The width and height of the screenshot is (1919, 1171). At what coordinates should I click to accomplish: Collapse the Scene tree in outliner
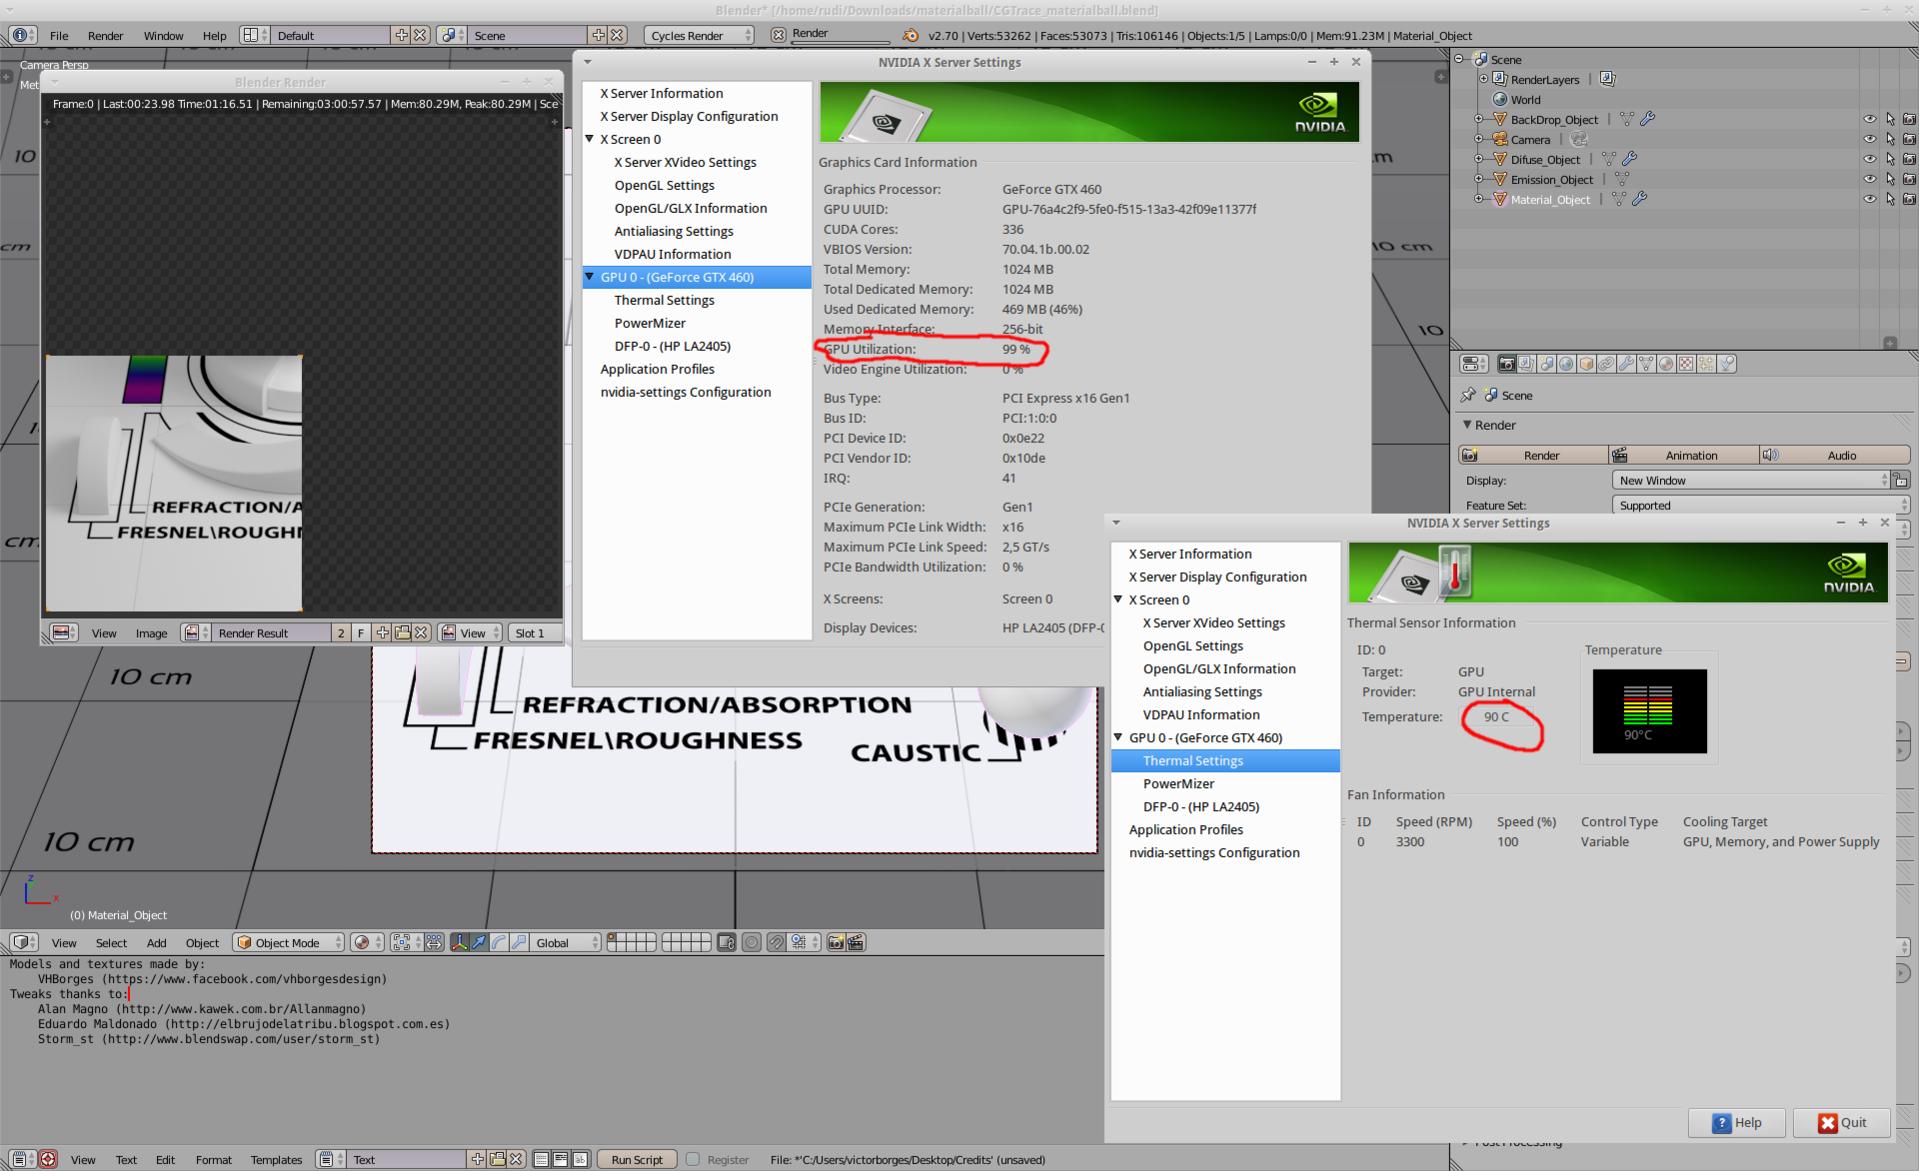pyautogui.click(x=1459, y=59)
